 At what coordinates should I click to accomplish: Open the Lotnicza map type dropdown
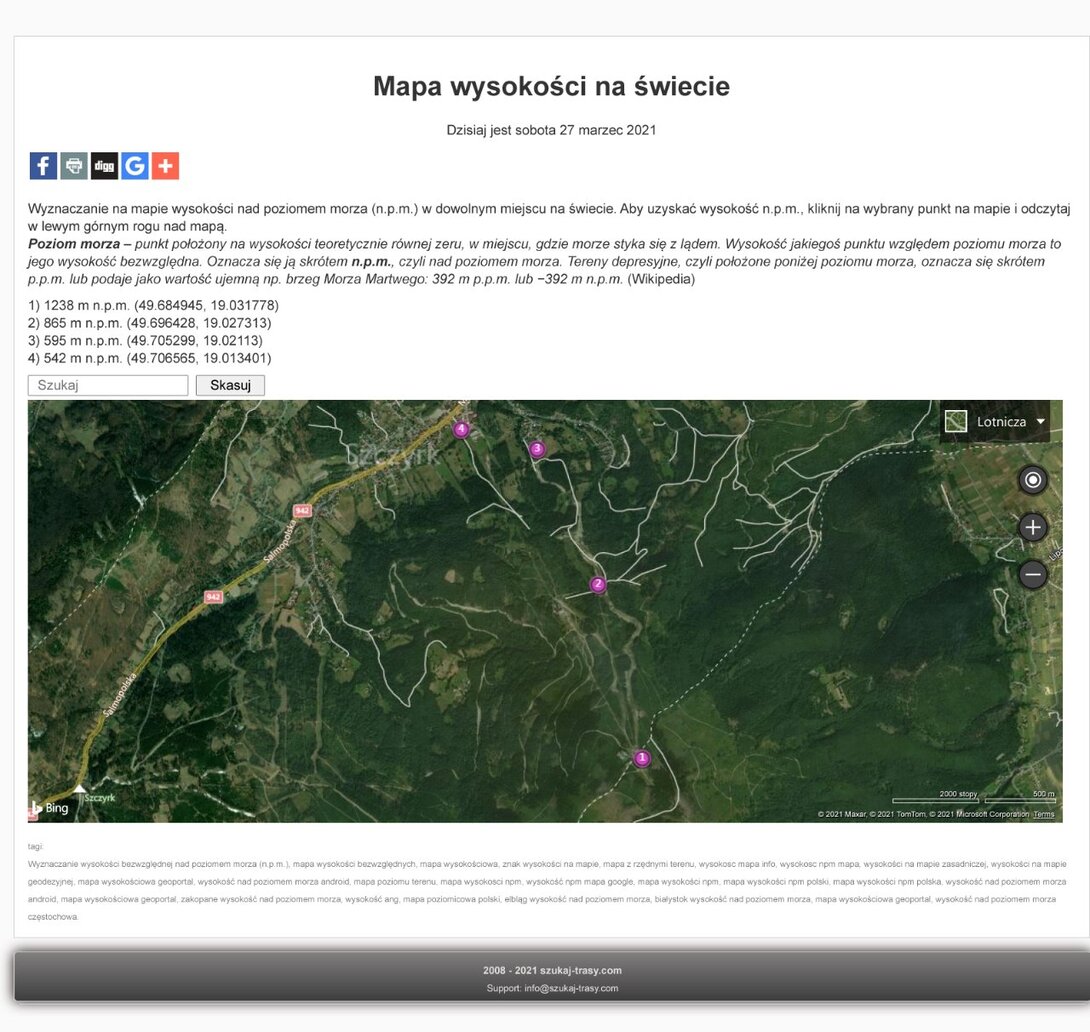coord(995,421)
